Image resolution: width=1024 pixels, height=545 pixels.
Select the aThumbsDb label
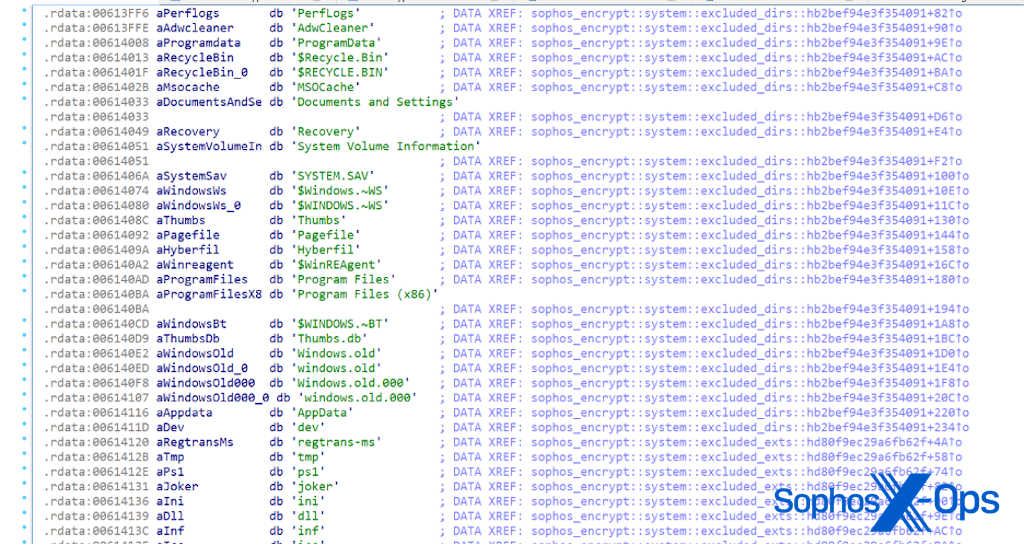[187, 339]
